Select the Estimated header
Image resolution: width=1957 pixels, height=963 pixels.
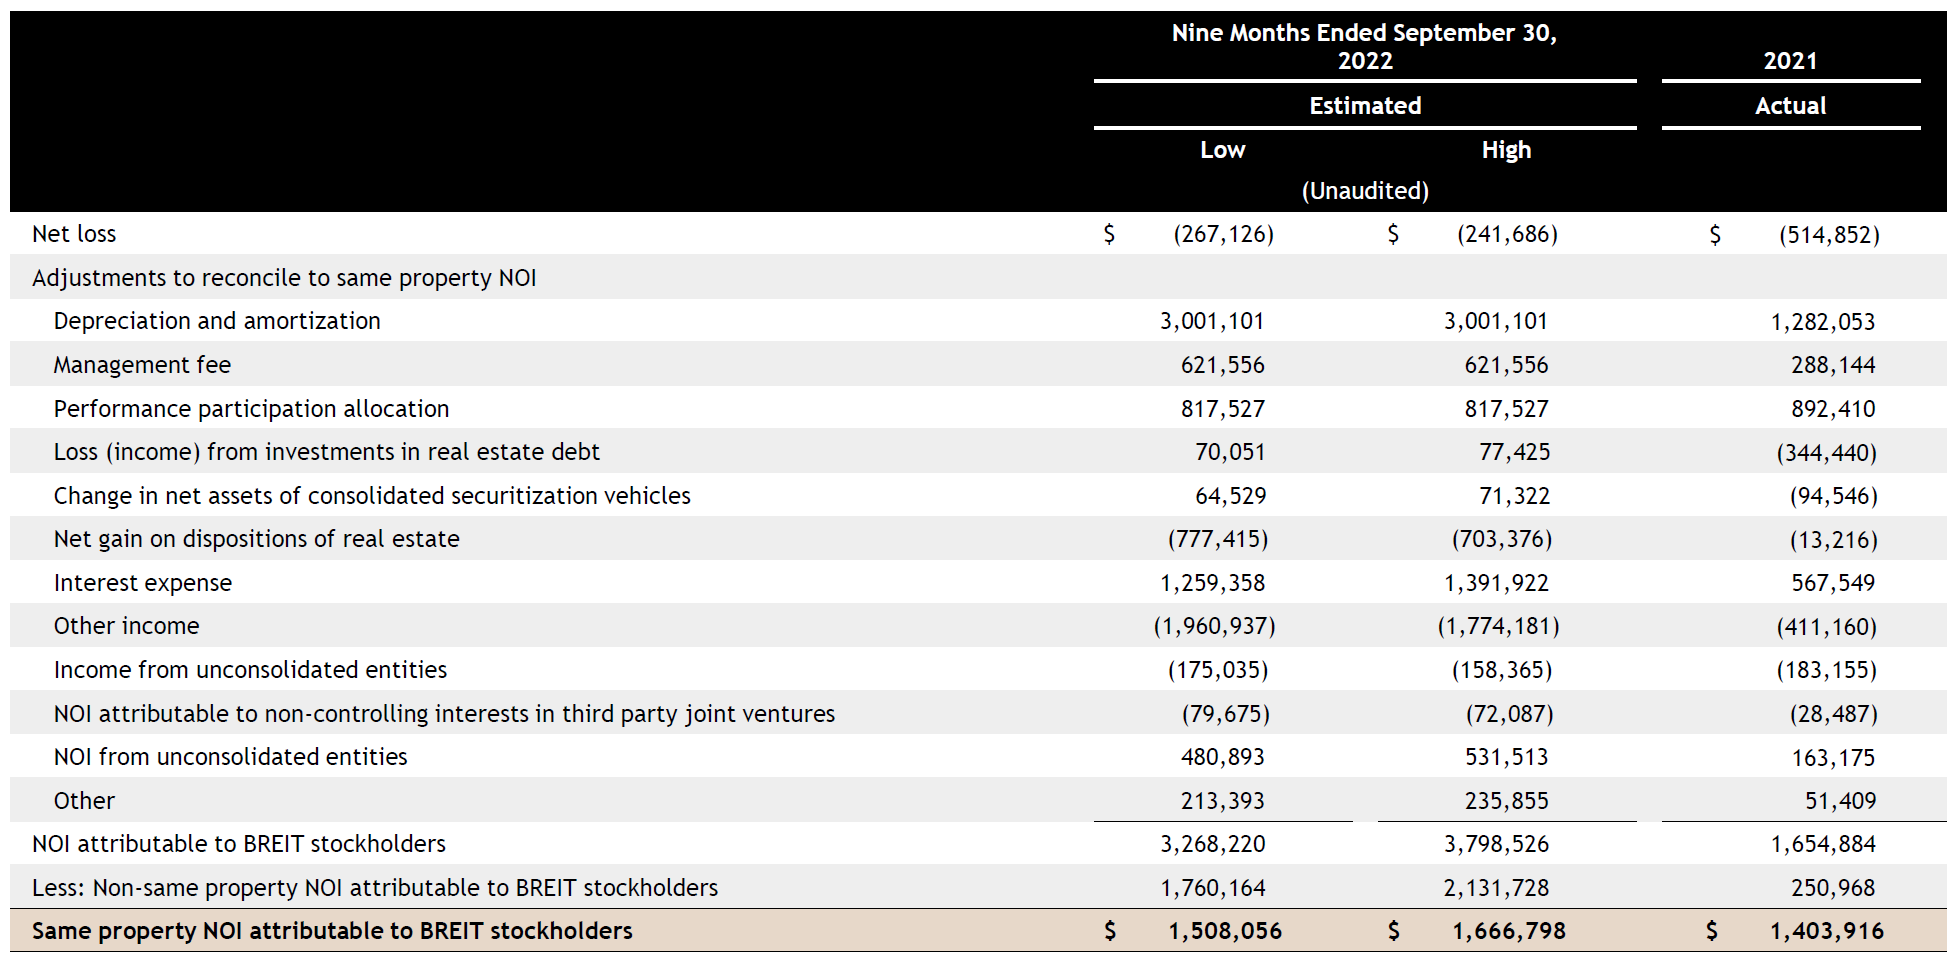1364,105
